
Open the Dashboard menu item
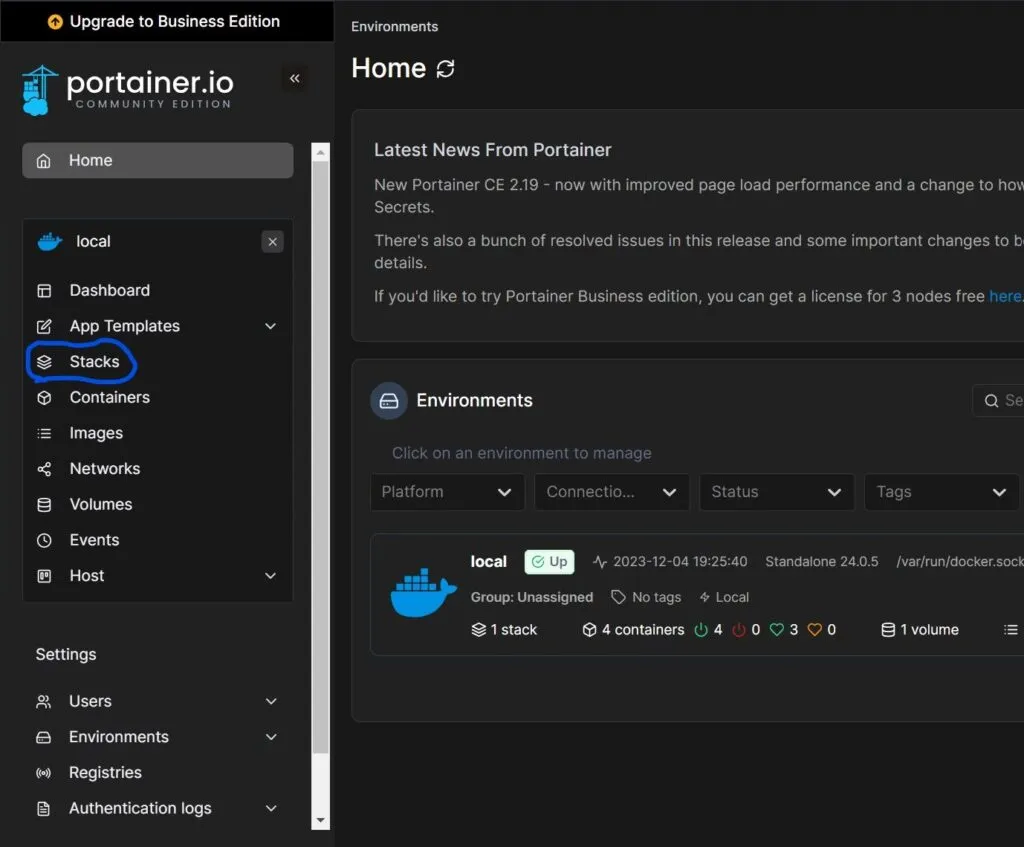108,290
